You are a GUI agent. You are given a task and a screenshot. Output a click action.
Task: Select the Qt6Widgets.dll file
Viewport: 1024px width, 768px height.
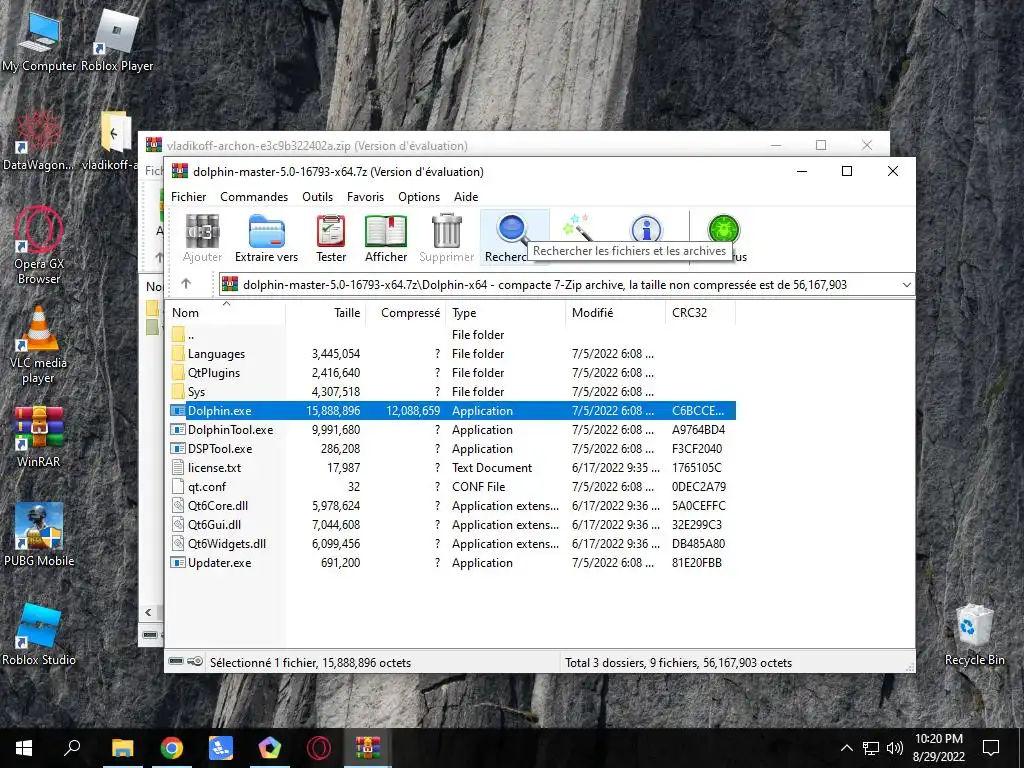pos(451,543)
